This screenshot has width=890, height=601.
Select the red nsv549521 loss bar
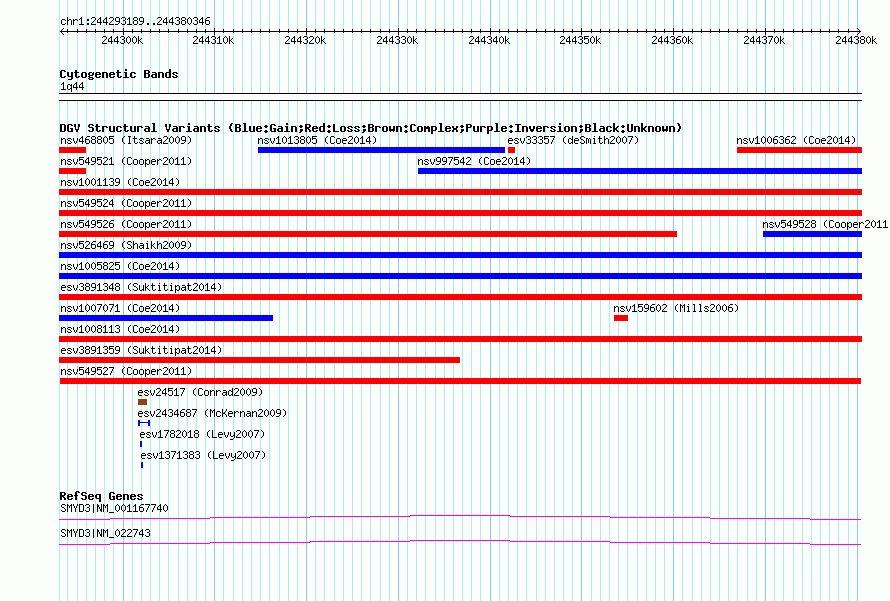(x=73, y=171)
